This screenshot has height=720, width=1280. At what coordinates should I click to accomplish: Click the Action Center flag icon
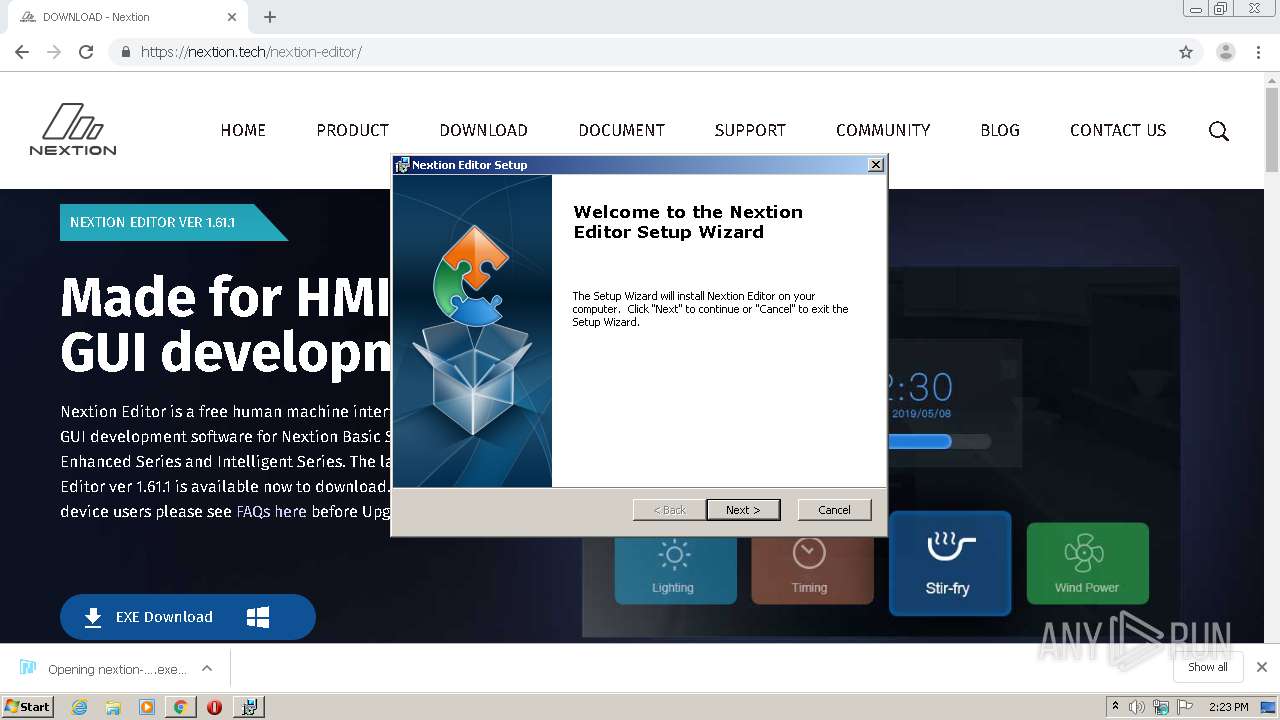point(1186,707)
